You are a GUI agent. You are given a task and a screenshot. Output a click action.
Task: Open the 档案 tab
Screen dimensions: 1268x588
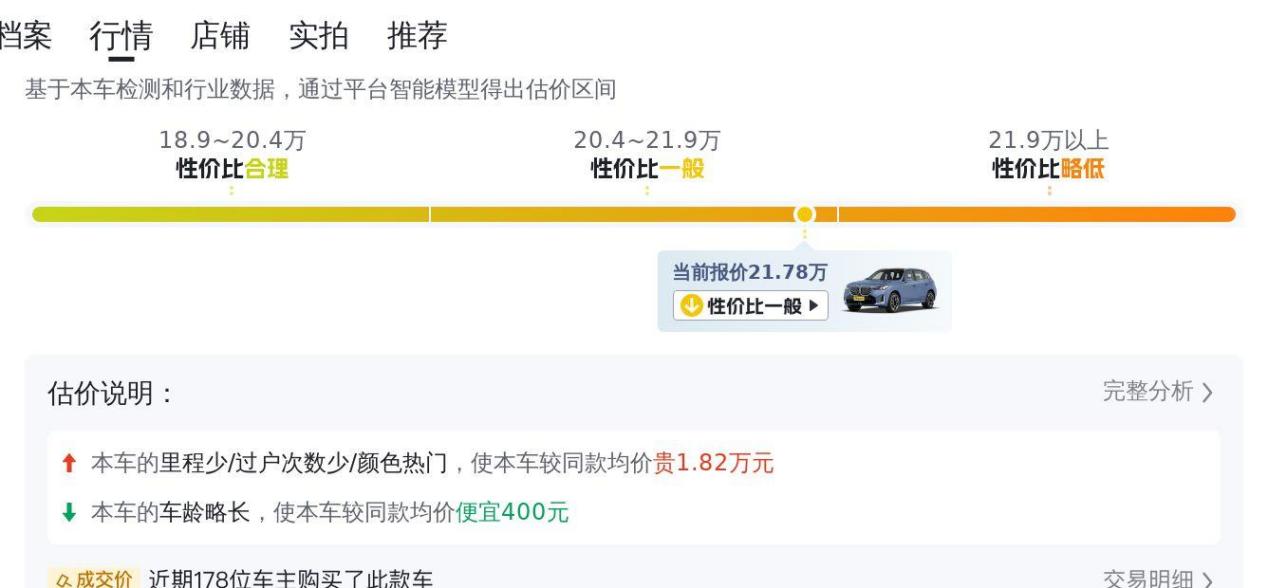pyautogui.click(x=25, y=36)
